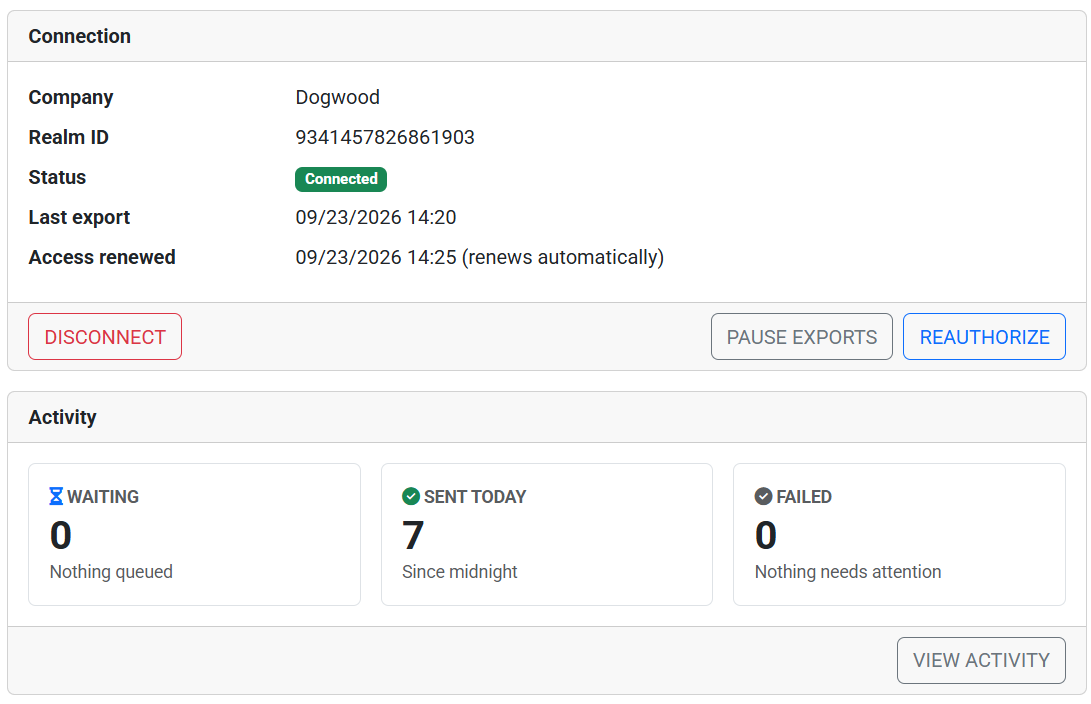Click the SENT TODAY card title

click(475, 497)
